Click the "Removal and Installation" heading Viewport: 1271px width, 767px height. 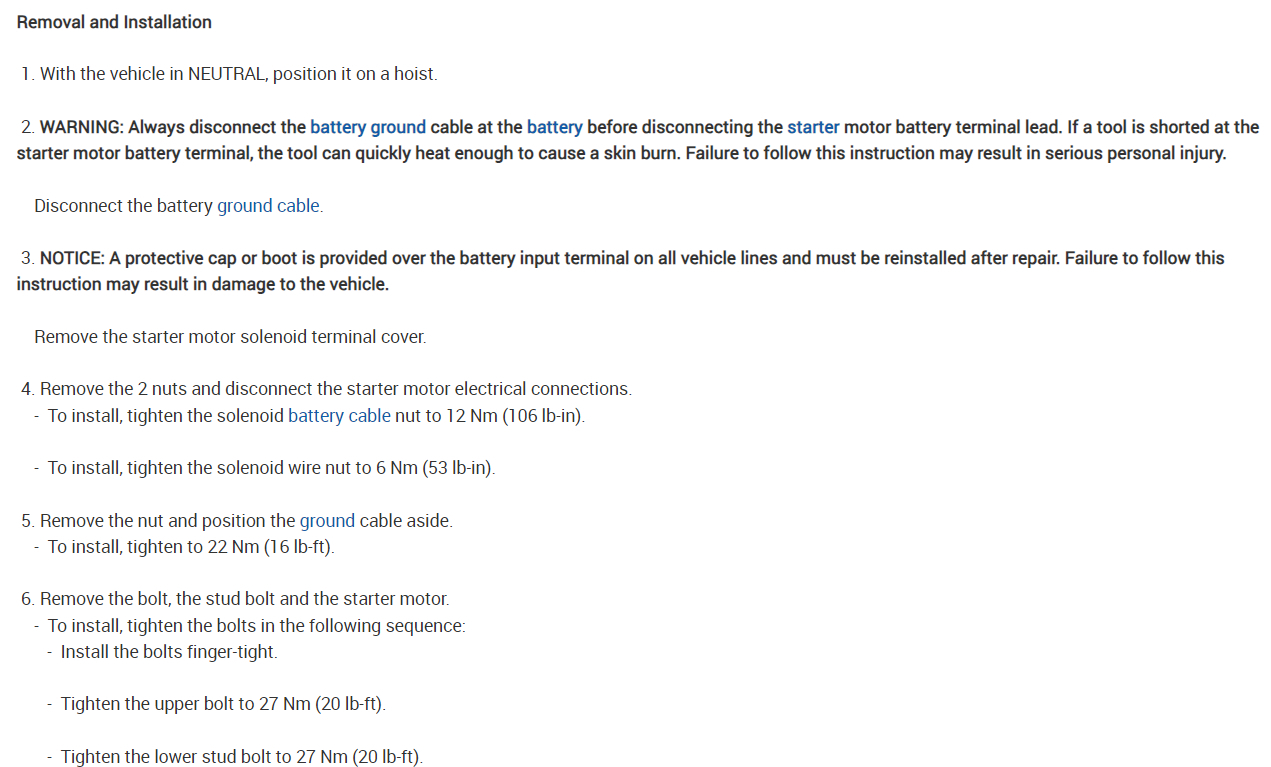point(114,22)
